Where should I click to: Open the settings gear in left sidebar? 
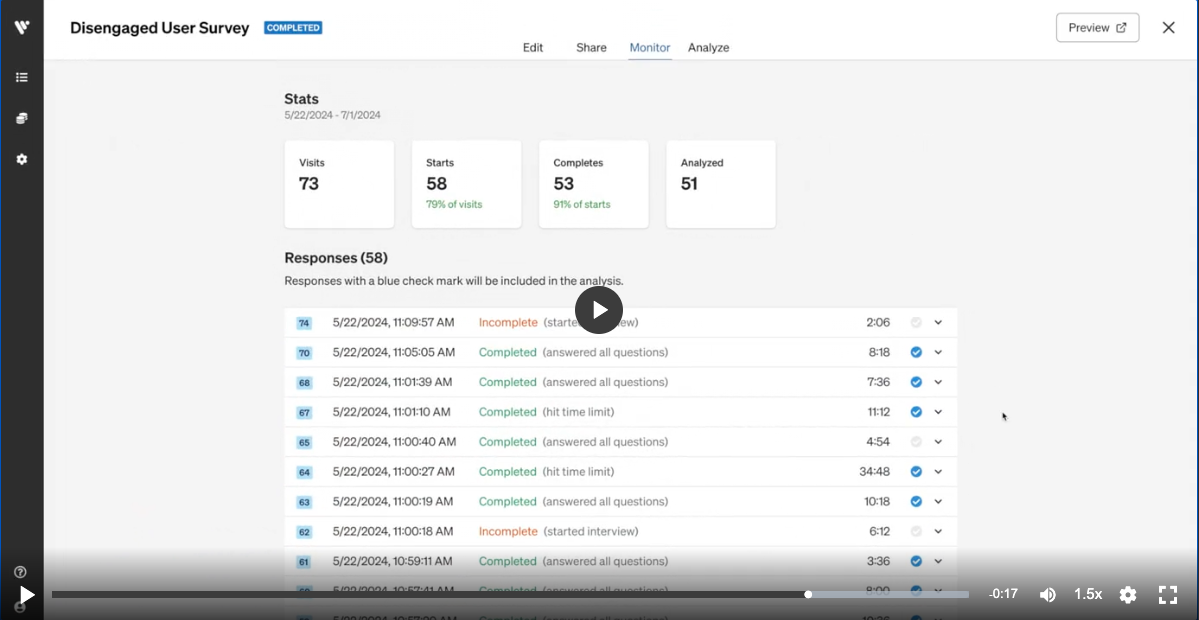22,159
